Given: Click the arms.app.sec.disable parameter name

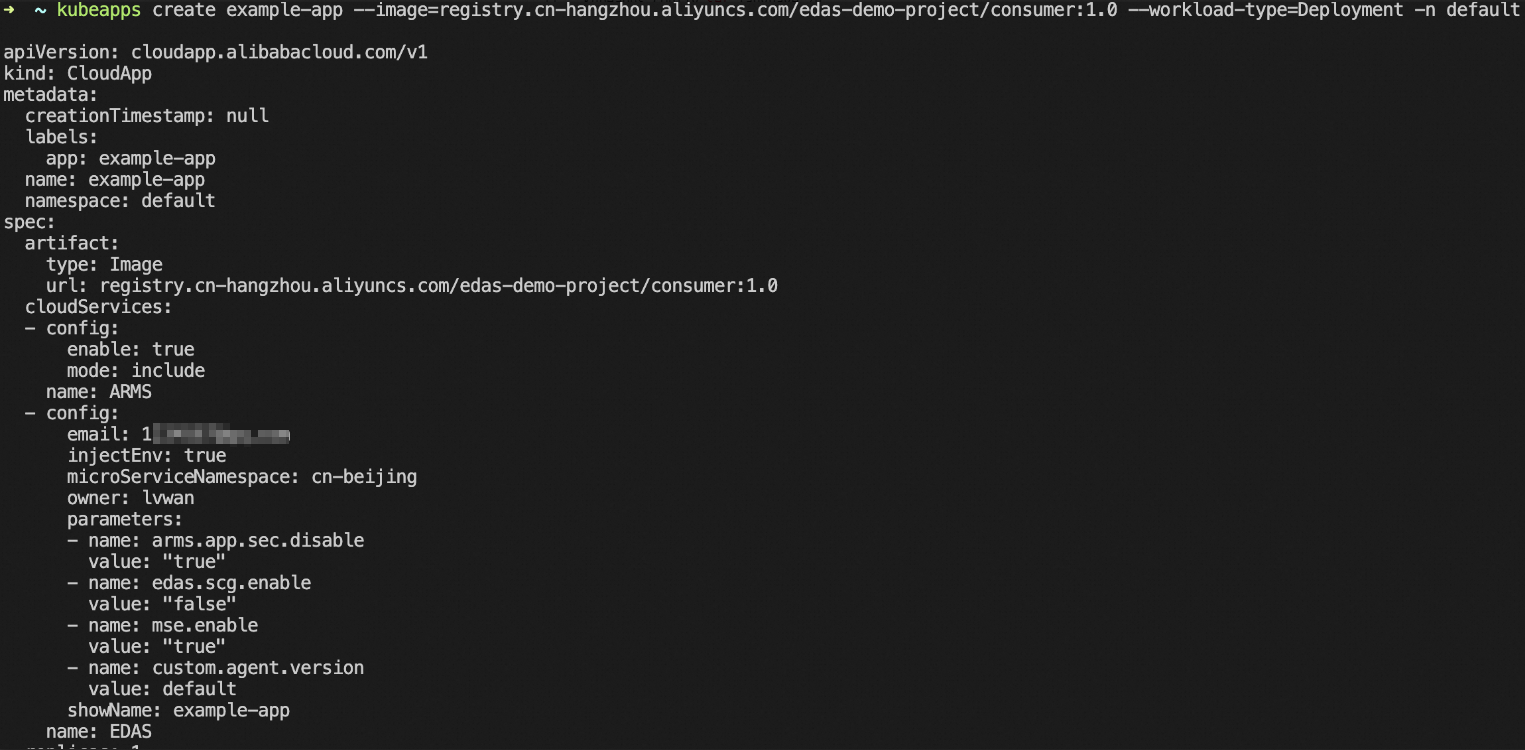Looking at the screenshot, I should [x=258, y=541].
